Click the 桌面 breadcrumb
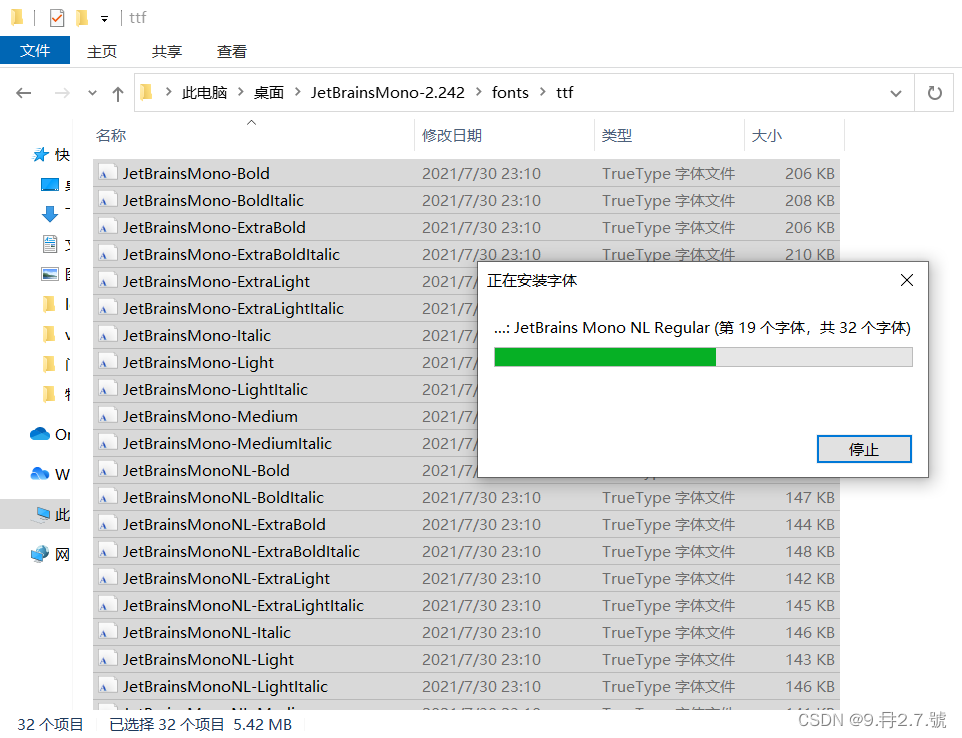The width and height of the screenshot is (962, 738). click(x=269, y=93)
